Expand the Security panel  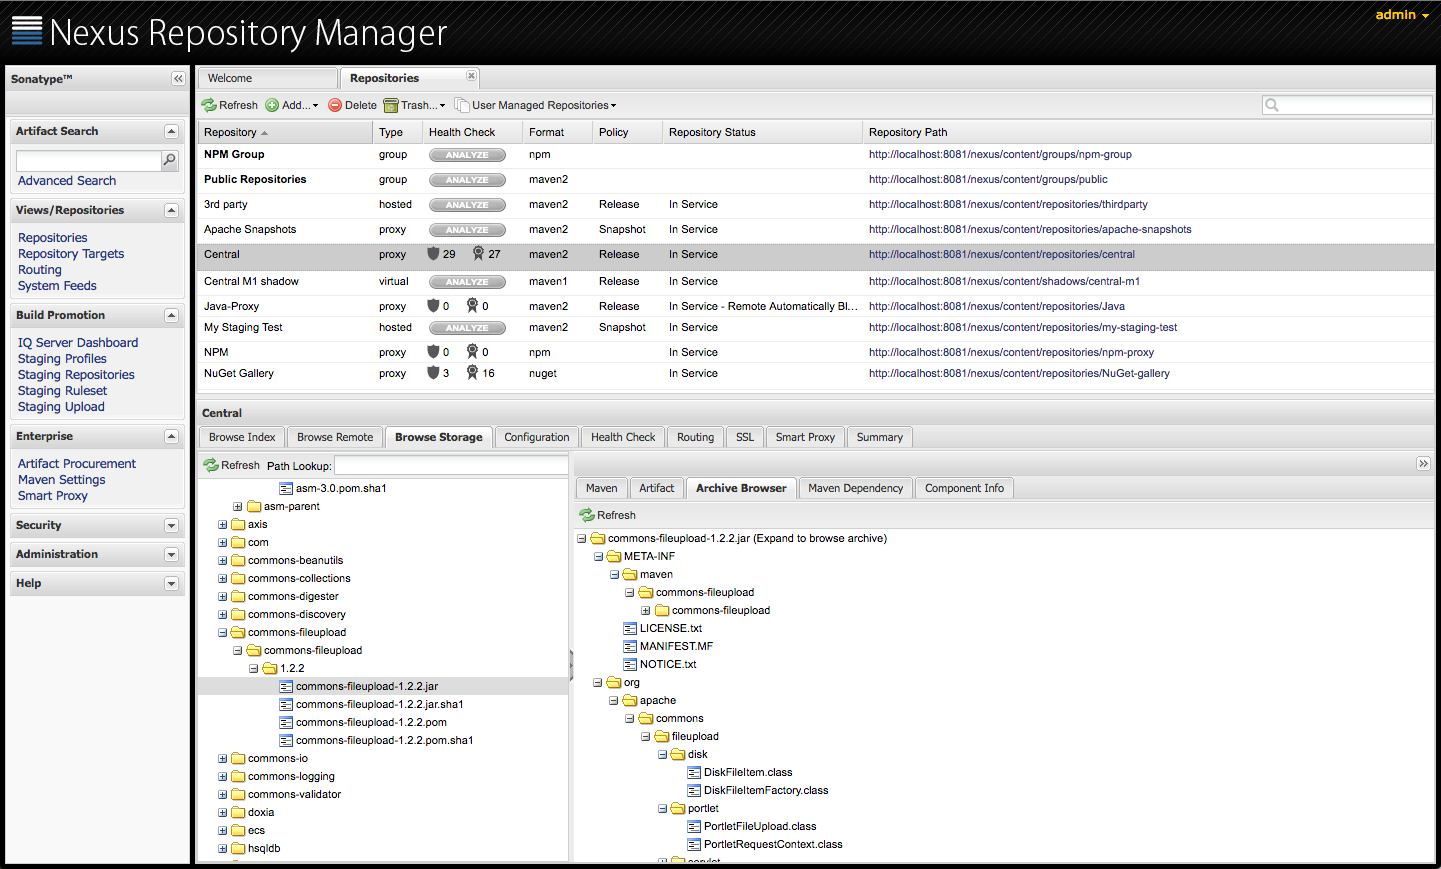pyautogui.click(x=171, y=526)
